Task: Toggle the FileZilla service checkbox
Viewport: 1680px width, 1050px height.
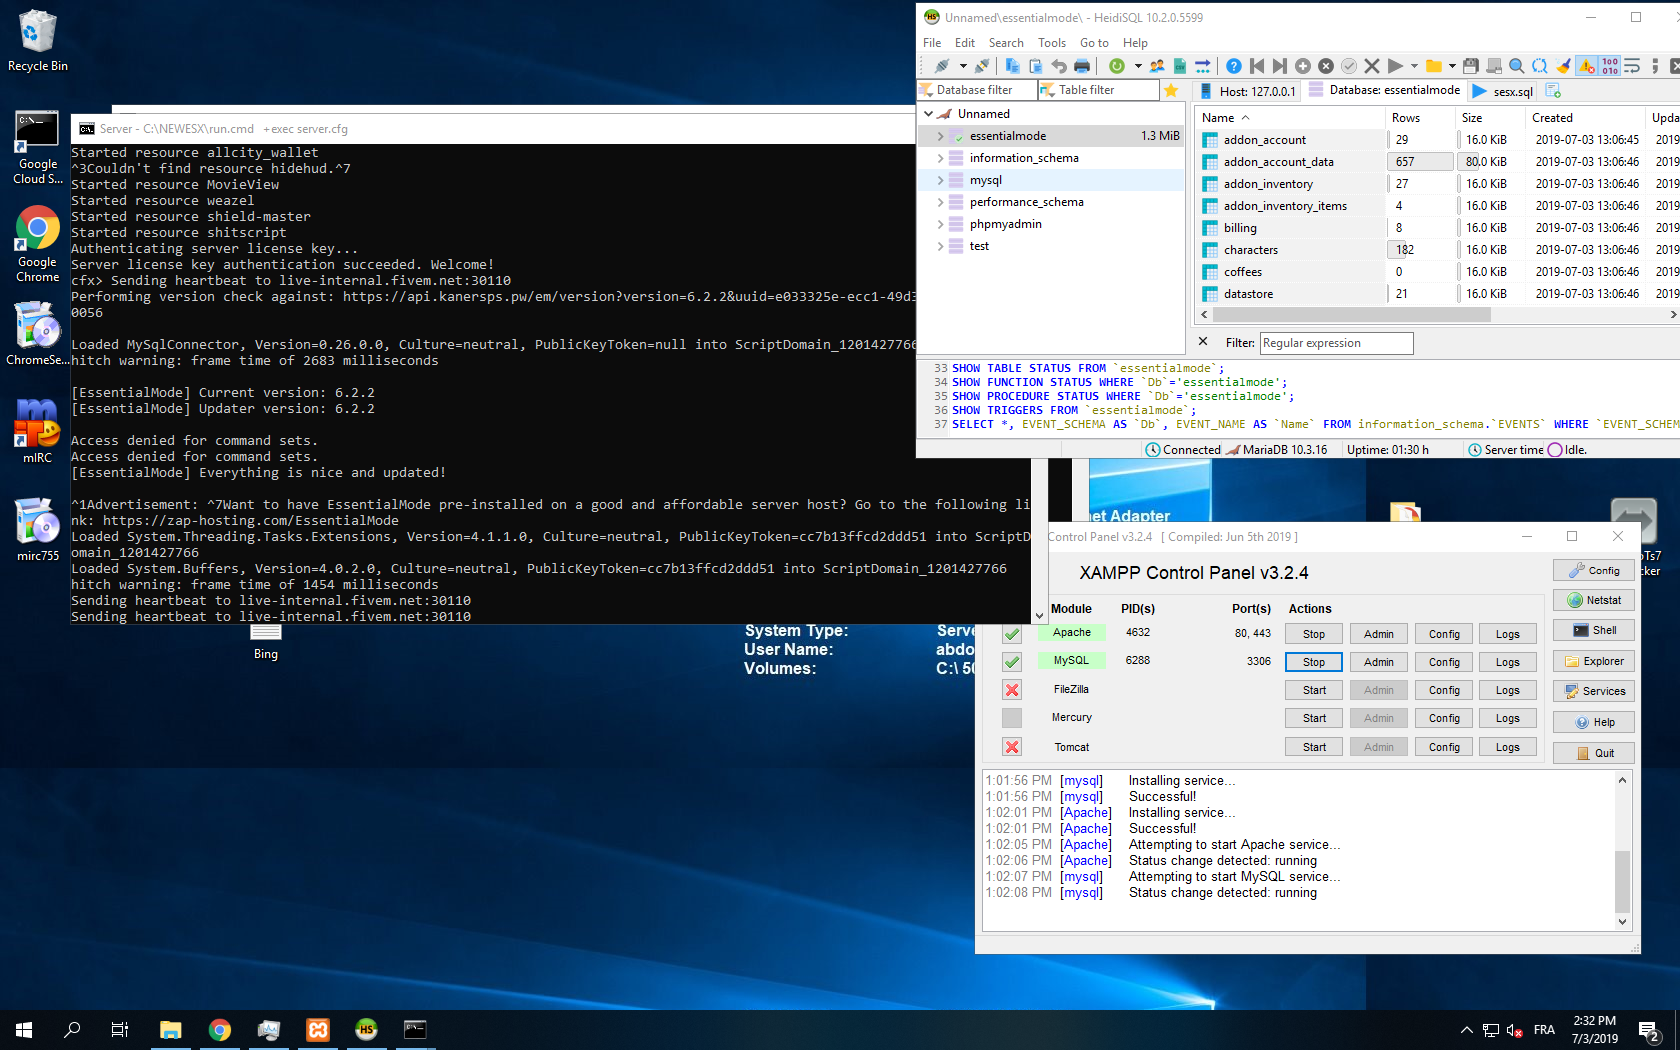Action: (x=1012, y=690)
